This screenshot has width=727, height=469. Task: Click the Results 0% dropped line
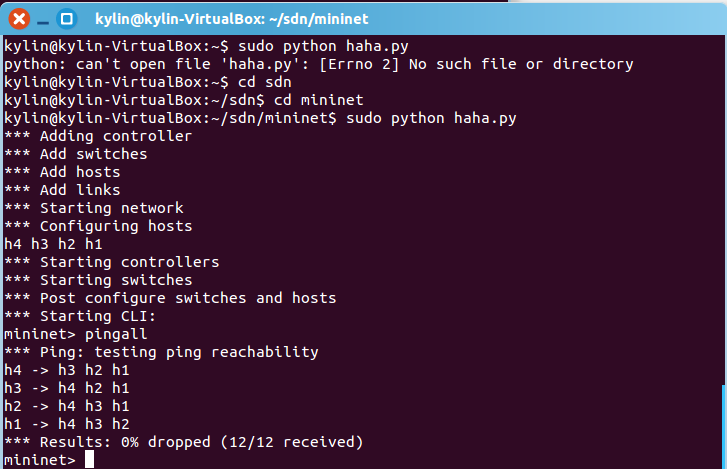184,442
